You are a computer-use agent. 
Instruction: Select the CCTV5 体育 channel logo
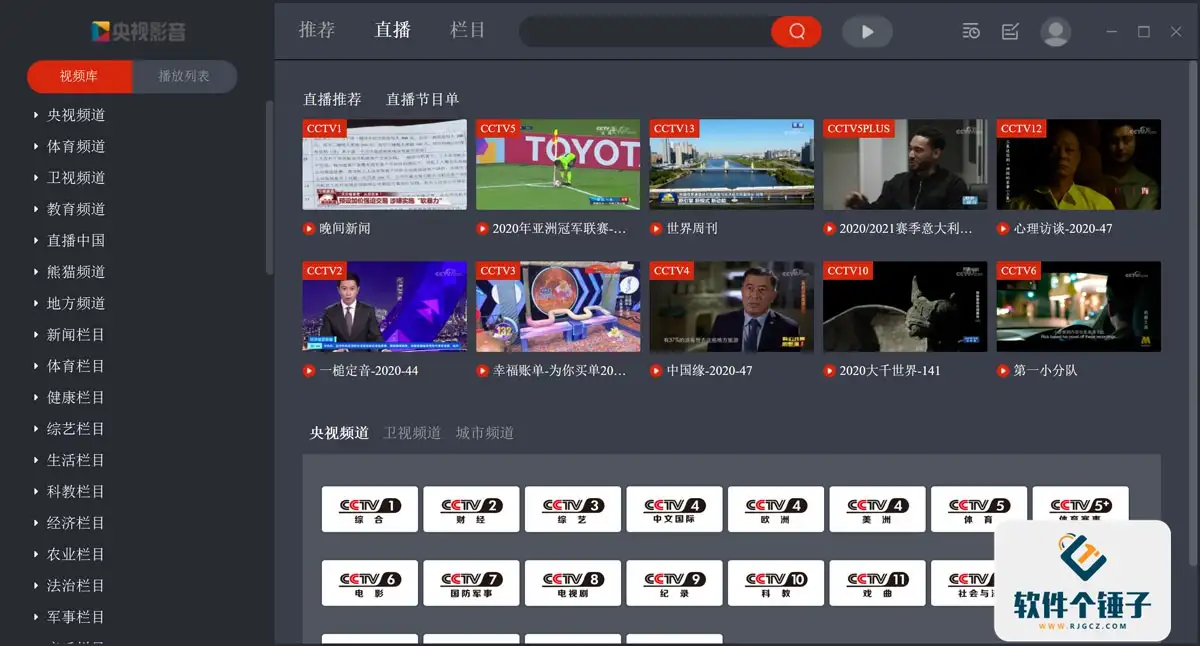[x=979, y=509]
